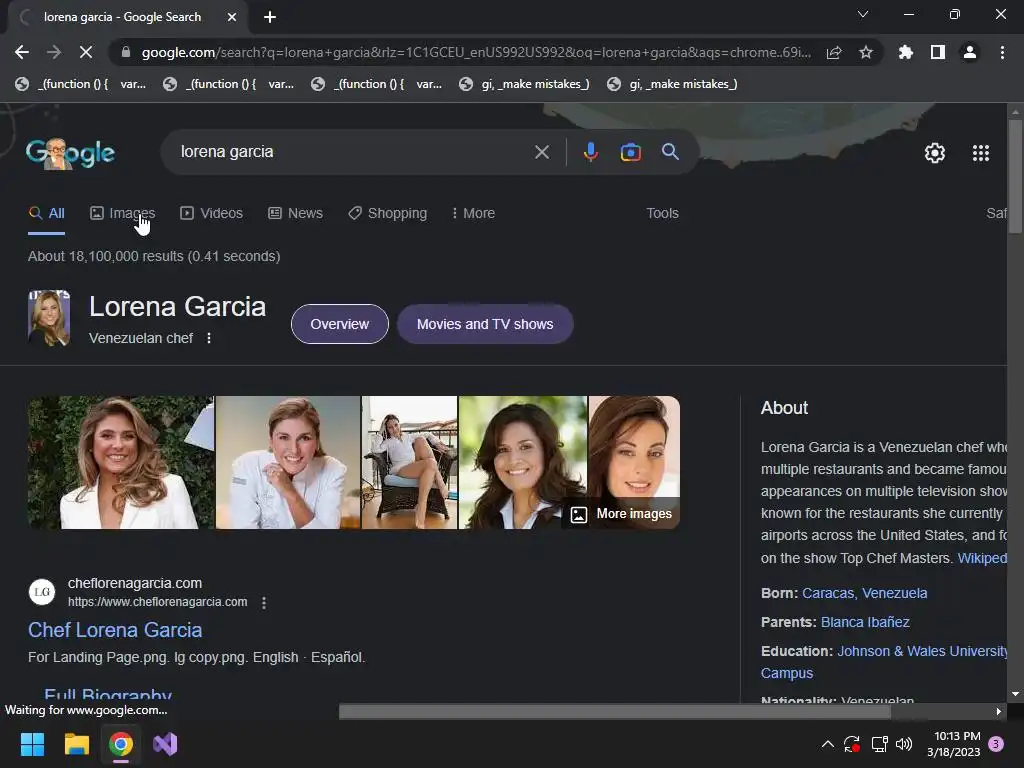Open the Google apps grid
Screen dimensions: 1024x768
pos(981,153)
